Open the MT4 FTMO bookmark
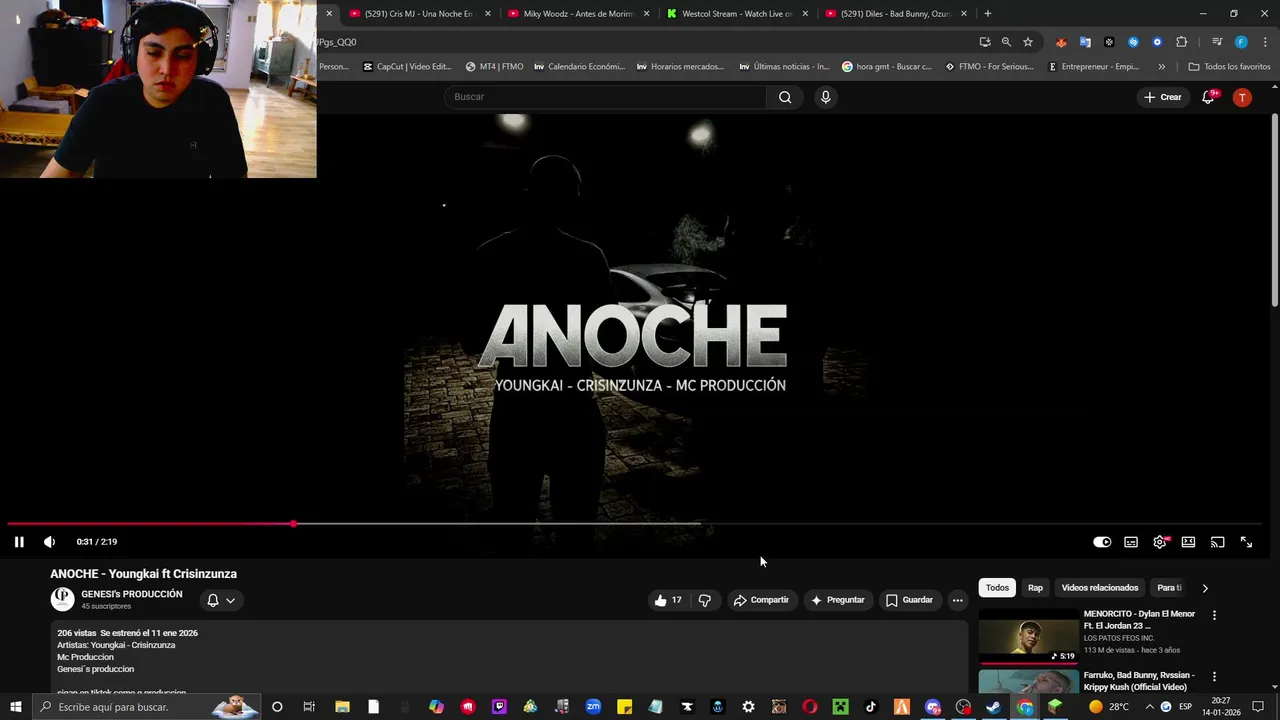Viewport: 1280px width, 720px height. pyautogui.click(x=494, y=67)
